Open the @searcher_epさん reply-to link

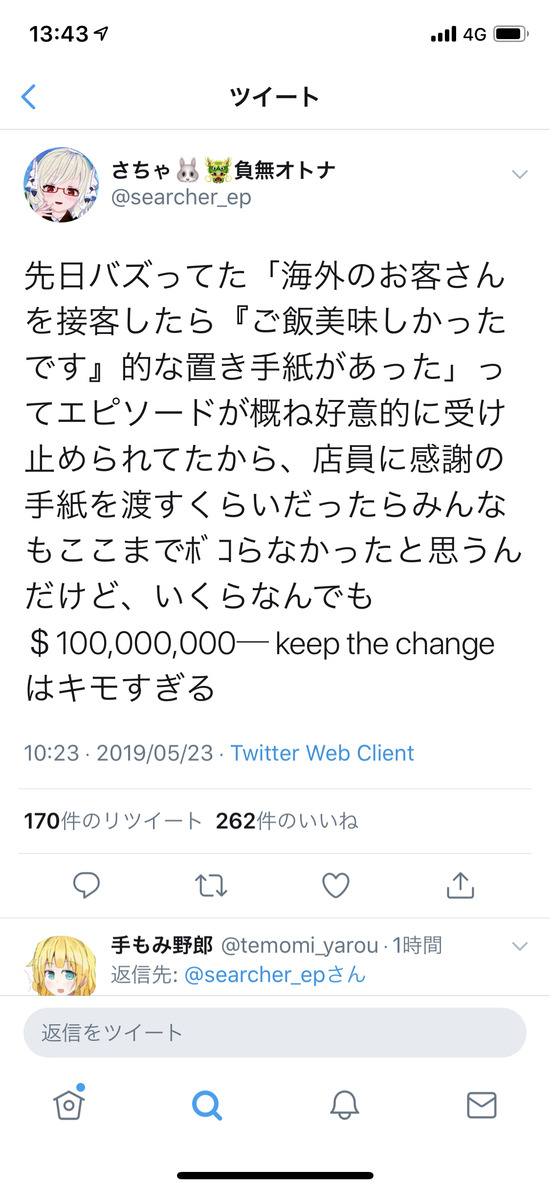[x=274, y=975]
